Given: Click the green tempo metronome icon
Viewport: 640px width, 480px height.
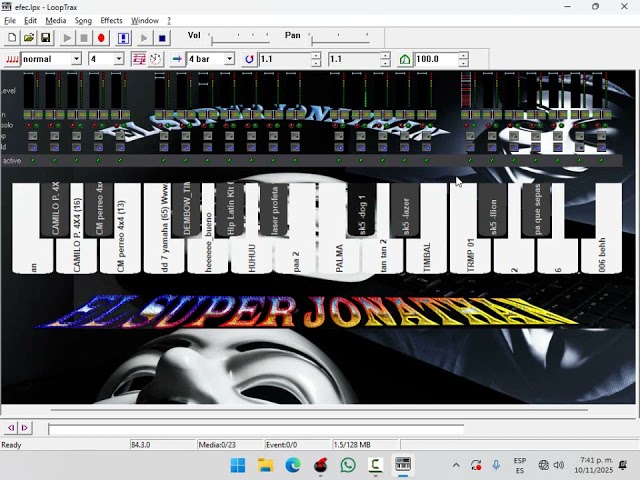Looking at the screenshot, I should point(404,59).
